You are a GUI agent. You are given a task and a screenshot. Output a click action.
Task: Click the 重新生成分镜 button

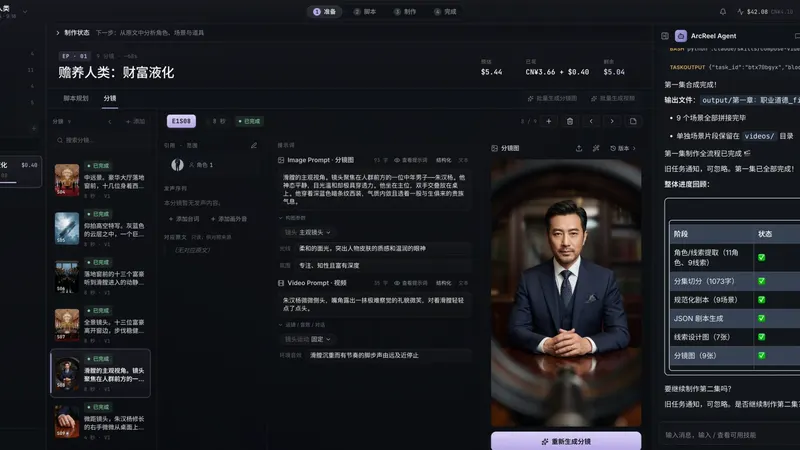click(x=566, y=441)
